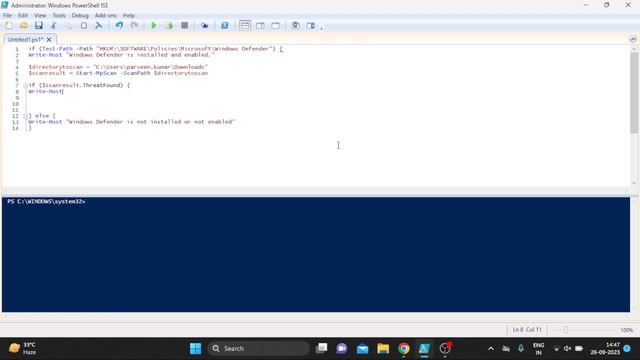This screenshot has width=640, height=360.
Task: Open the File menu
Action: (7, 16)
